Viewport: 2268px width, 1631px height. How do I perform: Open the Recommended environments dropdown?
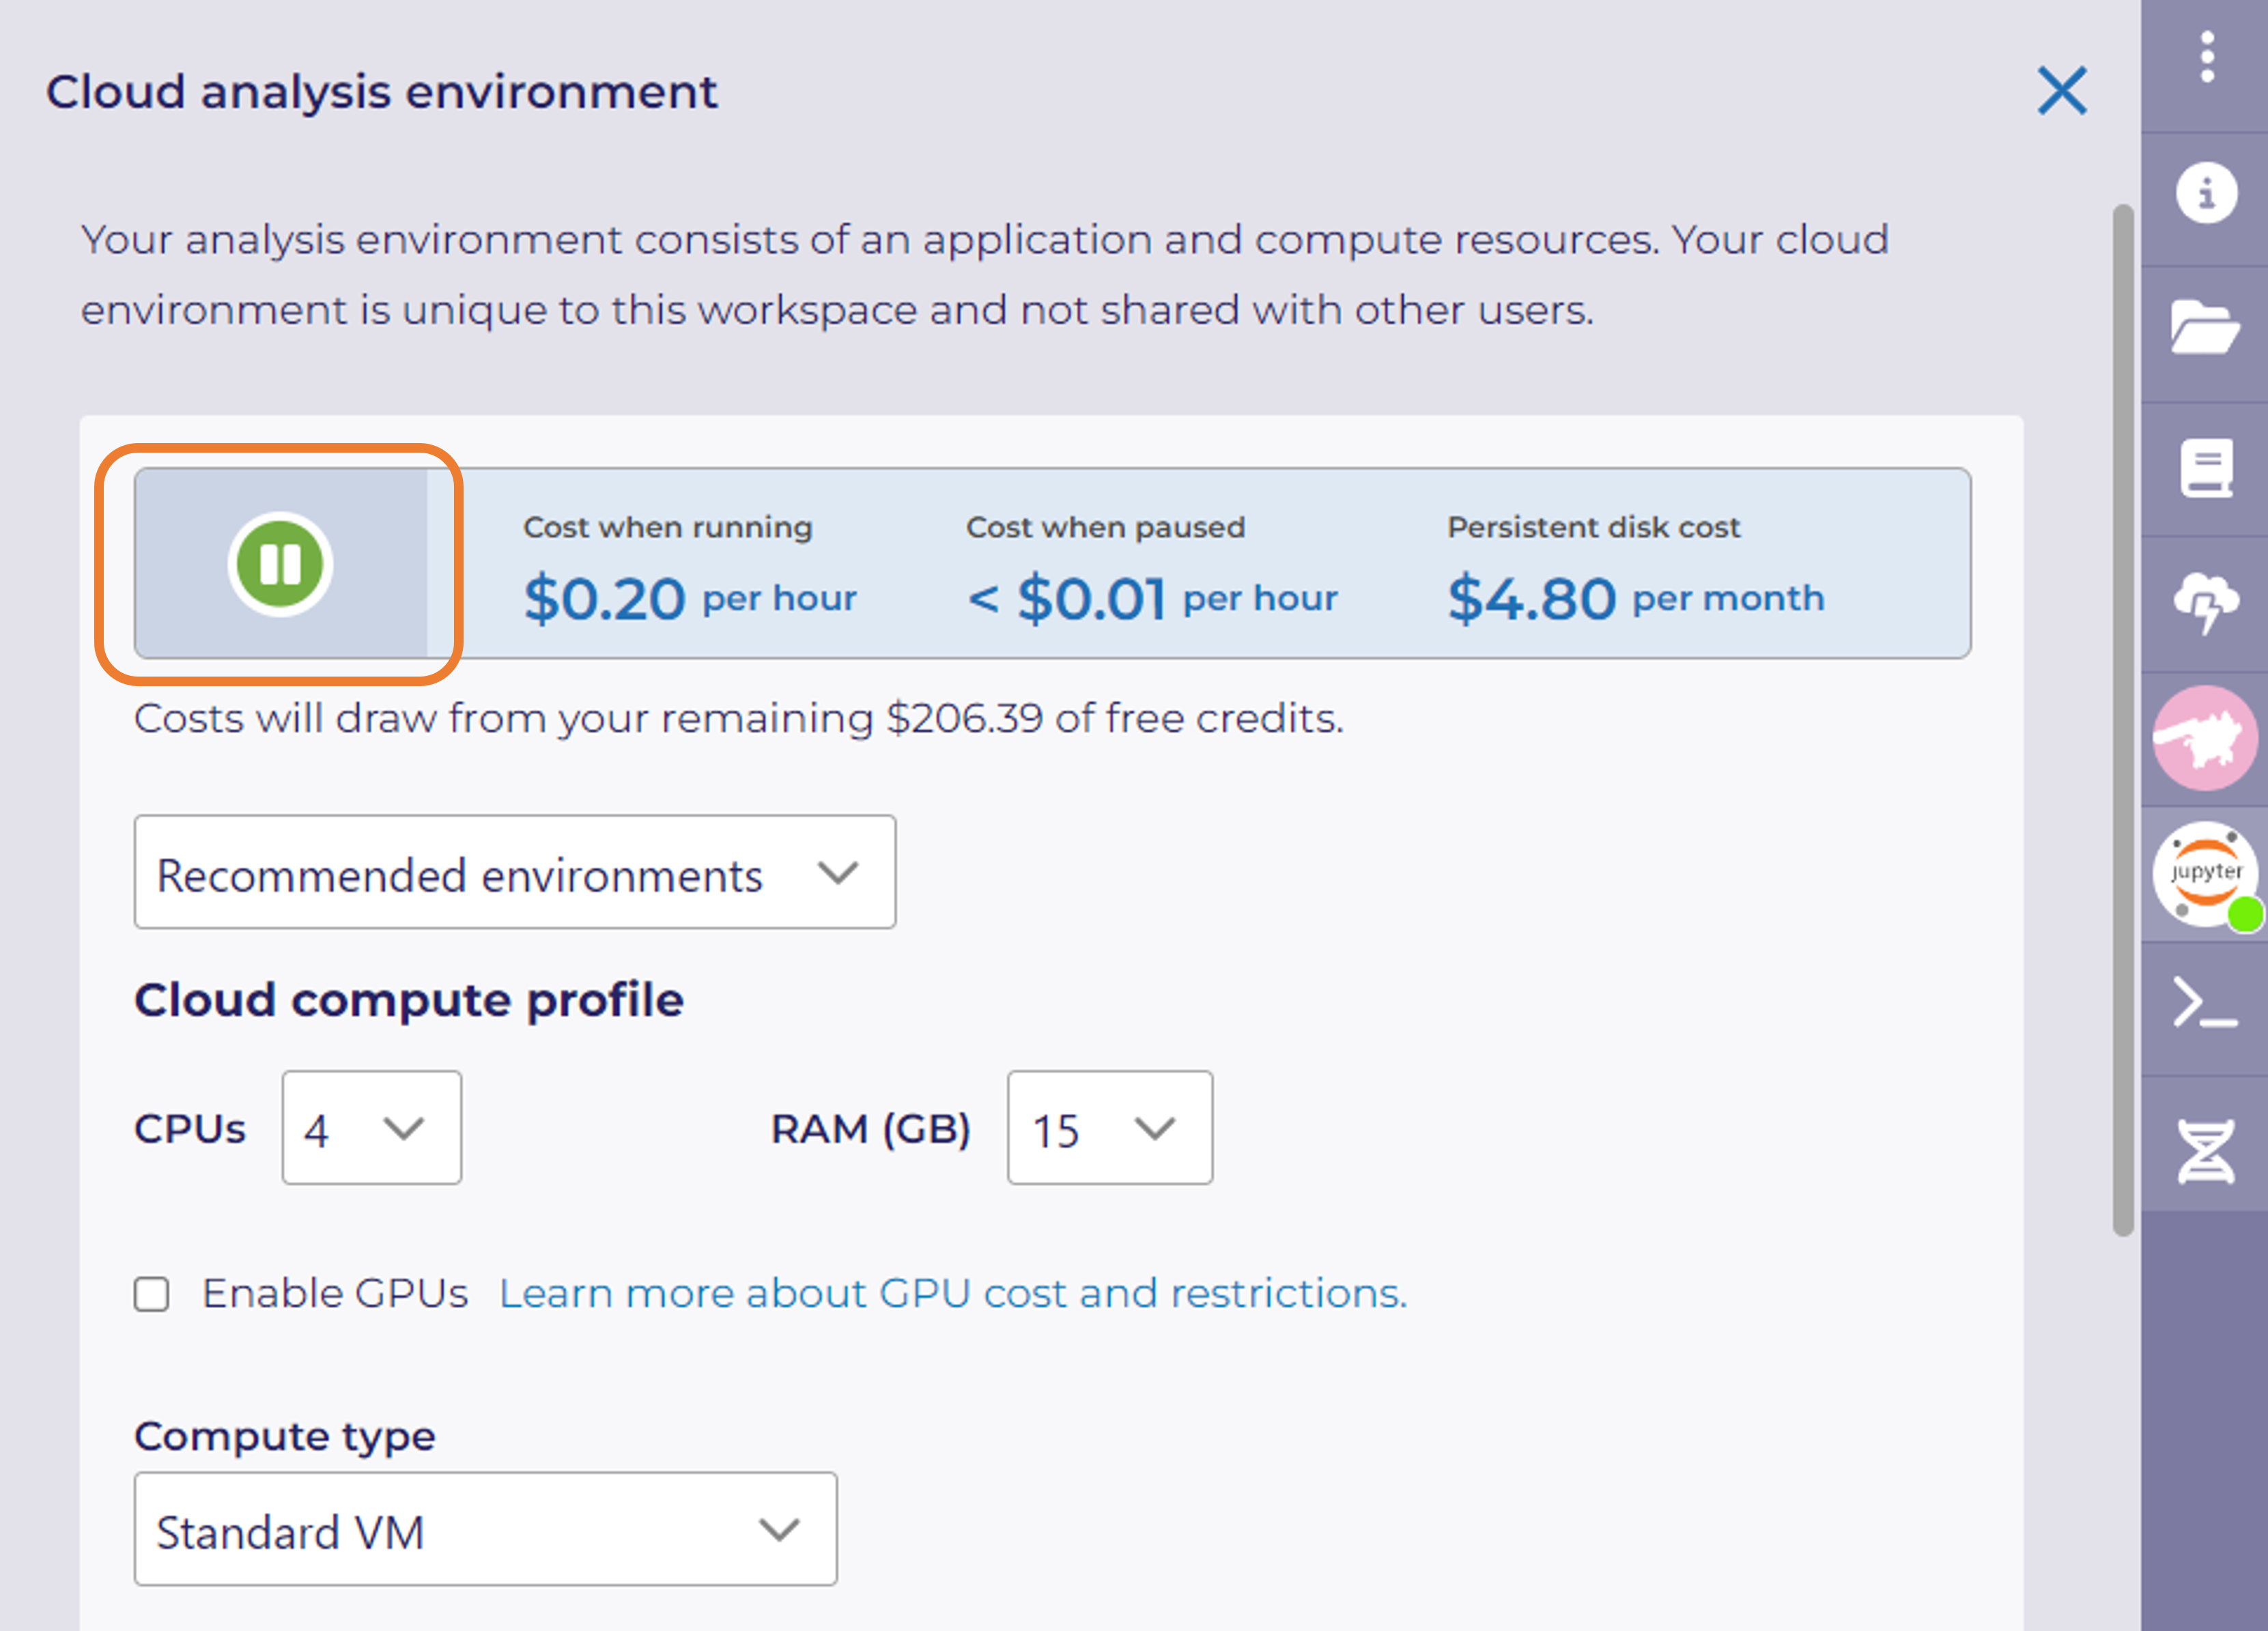(515, 872)
